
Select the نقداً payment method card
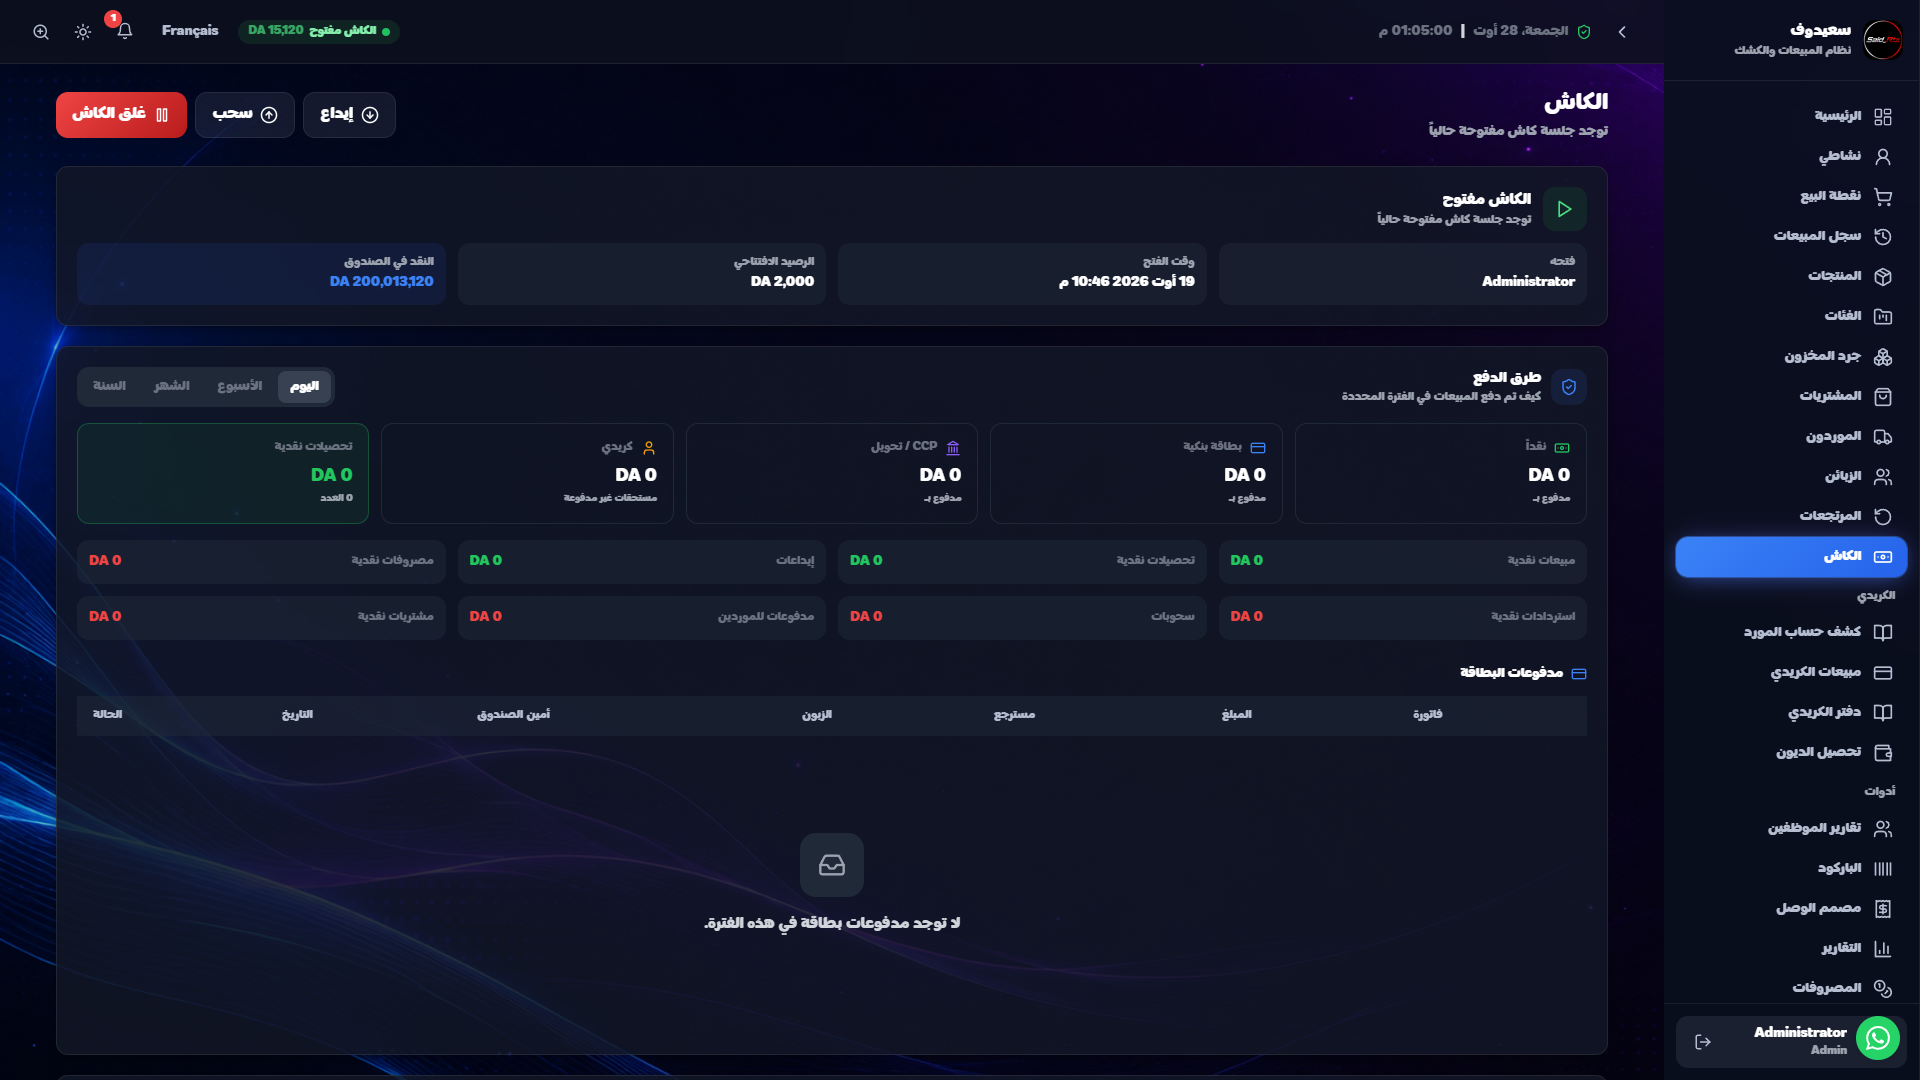pos(1440,473)
